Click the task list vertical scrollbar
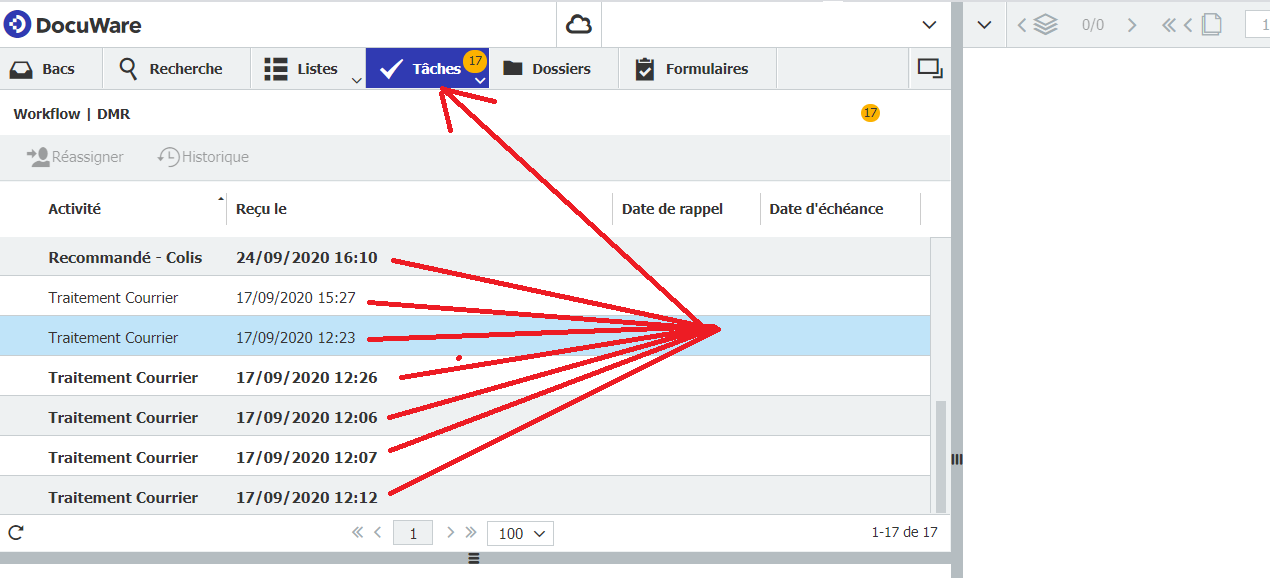 [942, 455]
